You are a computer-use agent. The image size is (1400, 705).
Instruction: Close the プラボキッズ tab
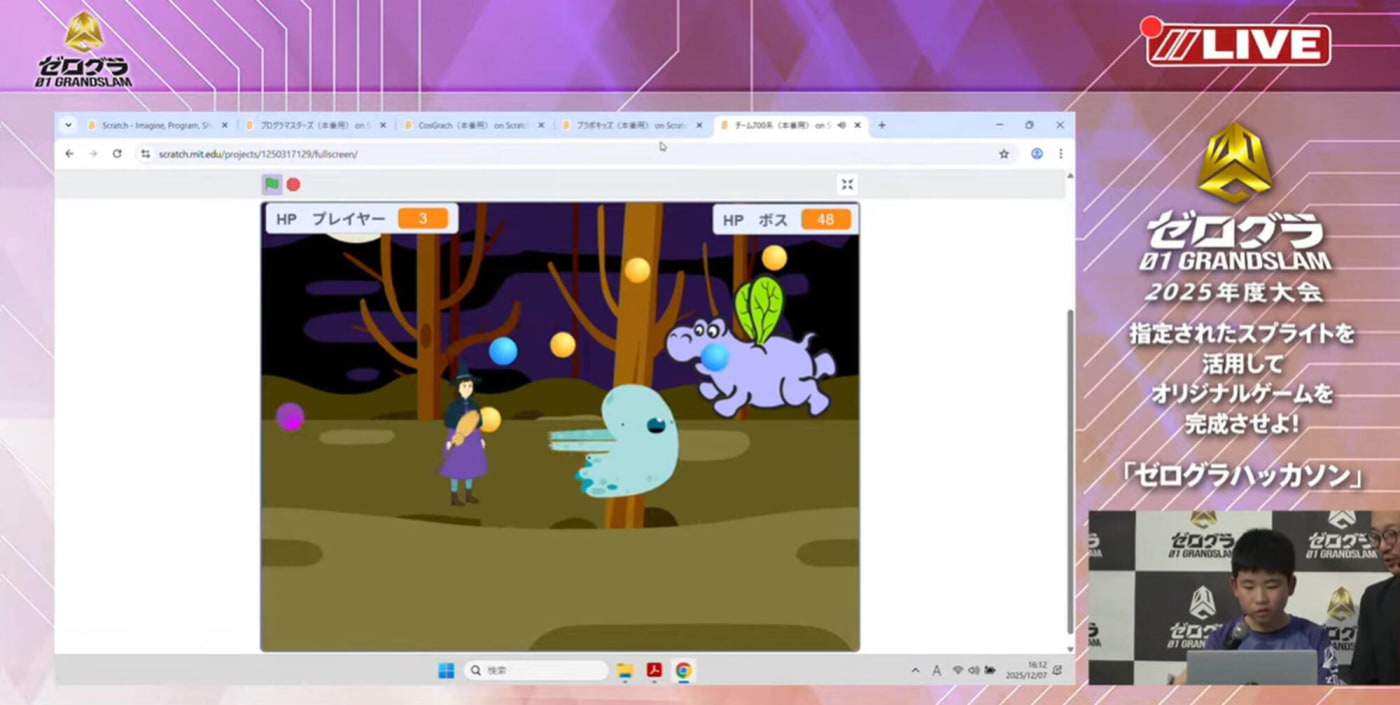tap(699, 125)
